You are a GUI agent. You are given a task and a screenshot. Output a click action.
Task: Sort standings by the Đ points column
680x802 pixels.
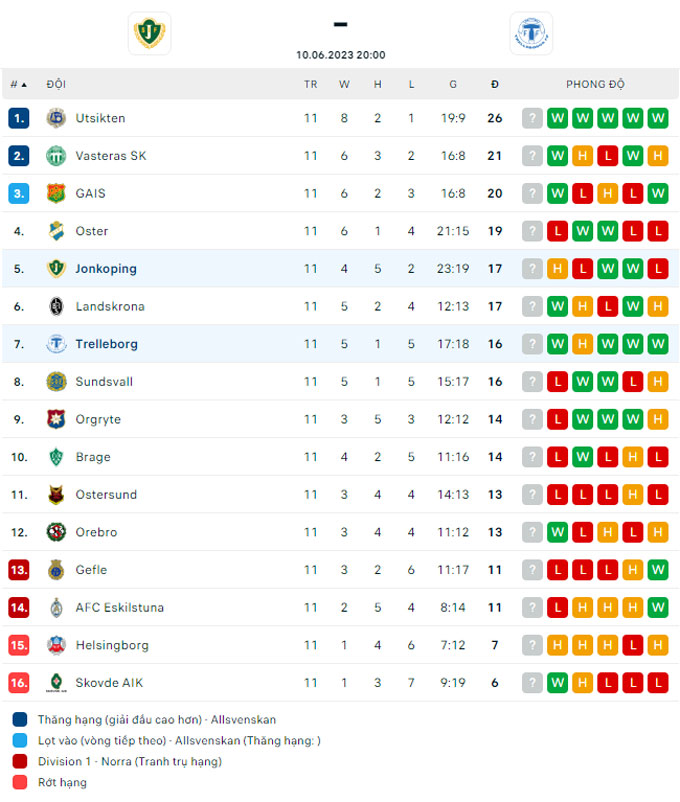494,84
